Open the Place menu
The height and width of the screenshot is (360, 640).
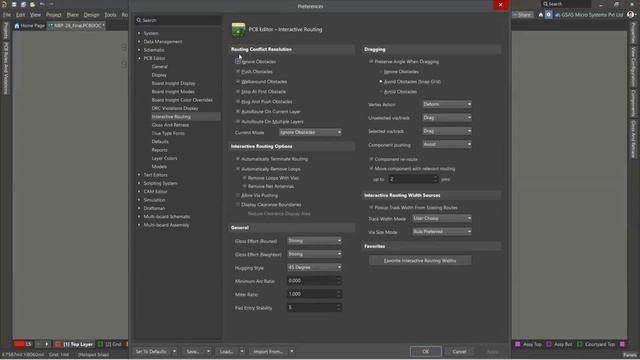point(73,15)
